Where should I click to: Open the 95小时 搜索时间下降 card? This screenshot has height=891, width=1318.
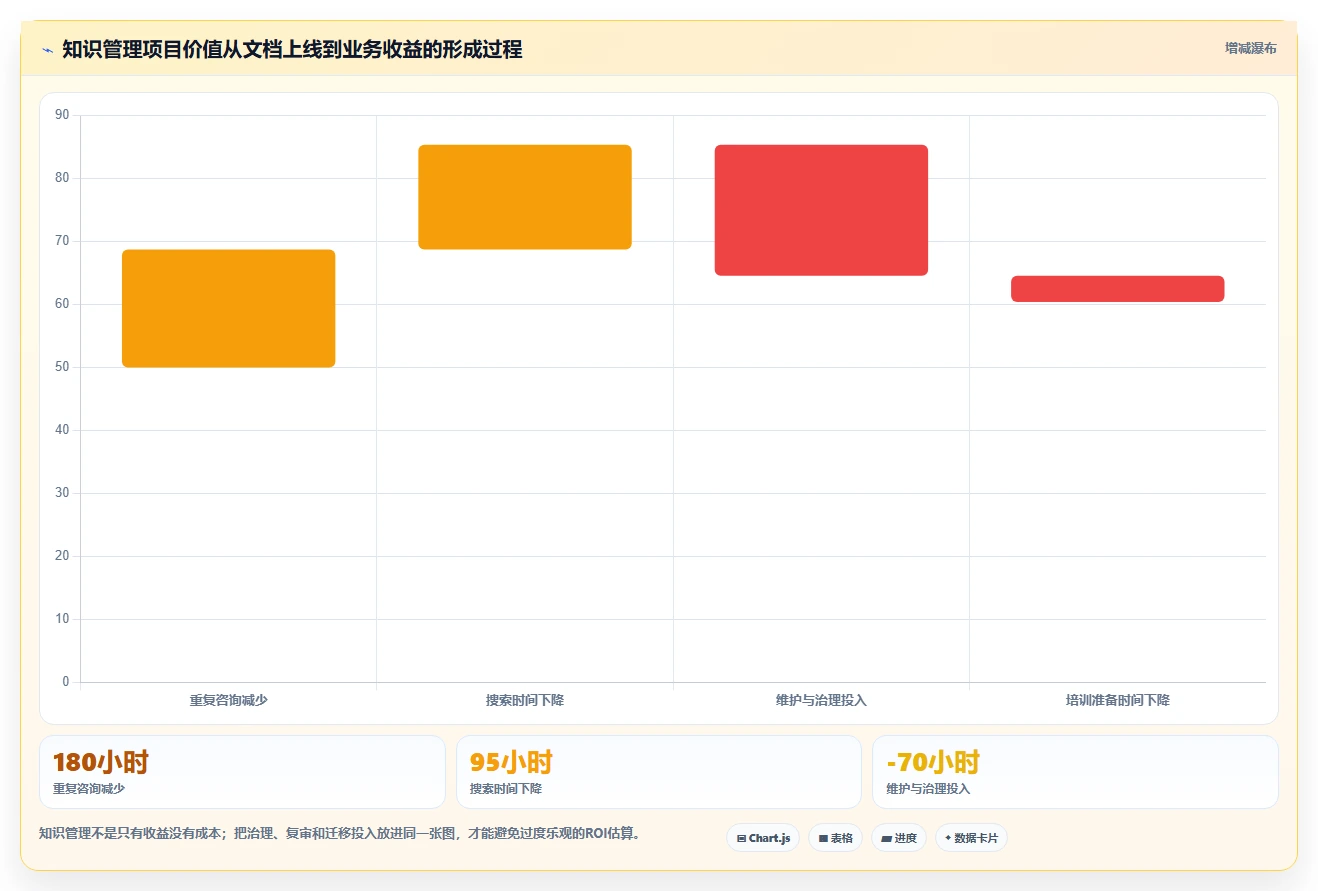coord(659,772)
